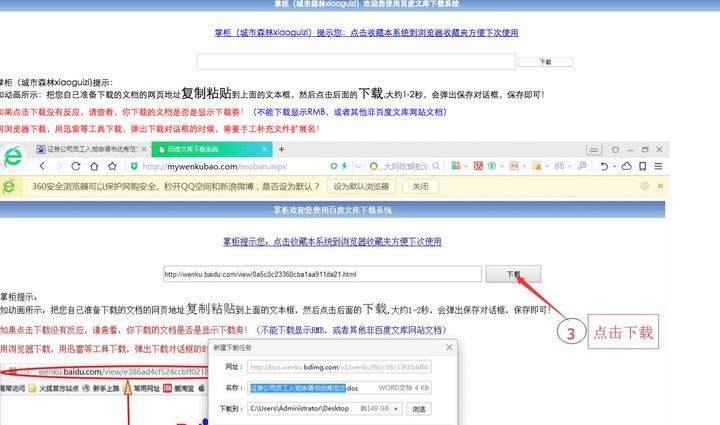Viewport: 720px width, 425px height.
Task: Open the top 掌柜(城市森林xiaoguizi)提示您 bookmark link
Action: point(366,33)
